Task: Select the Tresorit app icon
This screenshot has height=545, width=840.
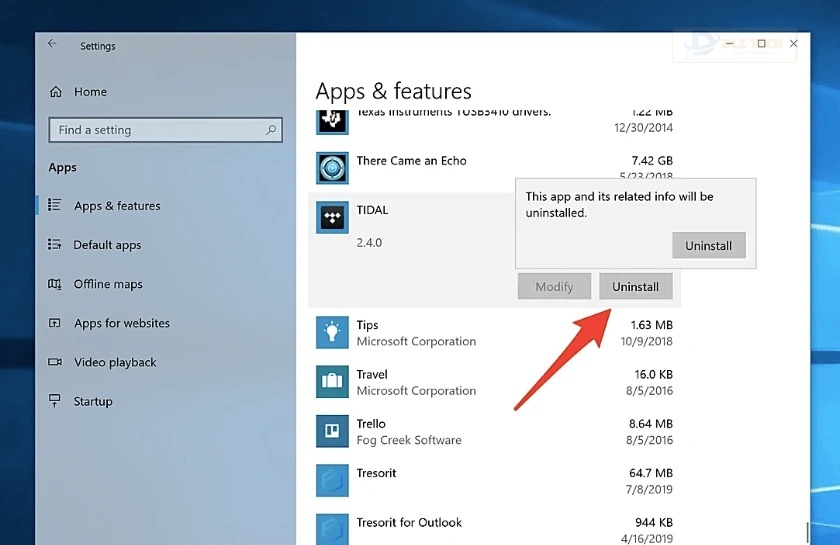Action: point(332,480)
